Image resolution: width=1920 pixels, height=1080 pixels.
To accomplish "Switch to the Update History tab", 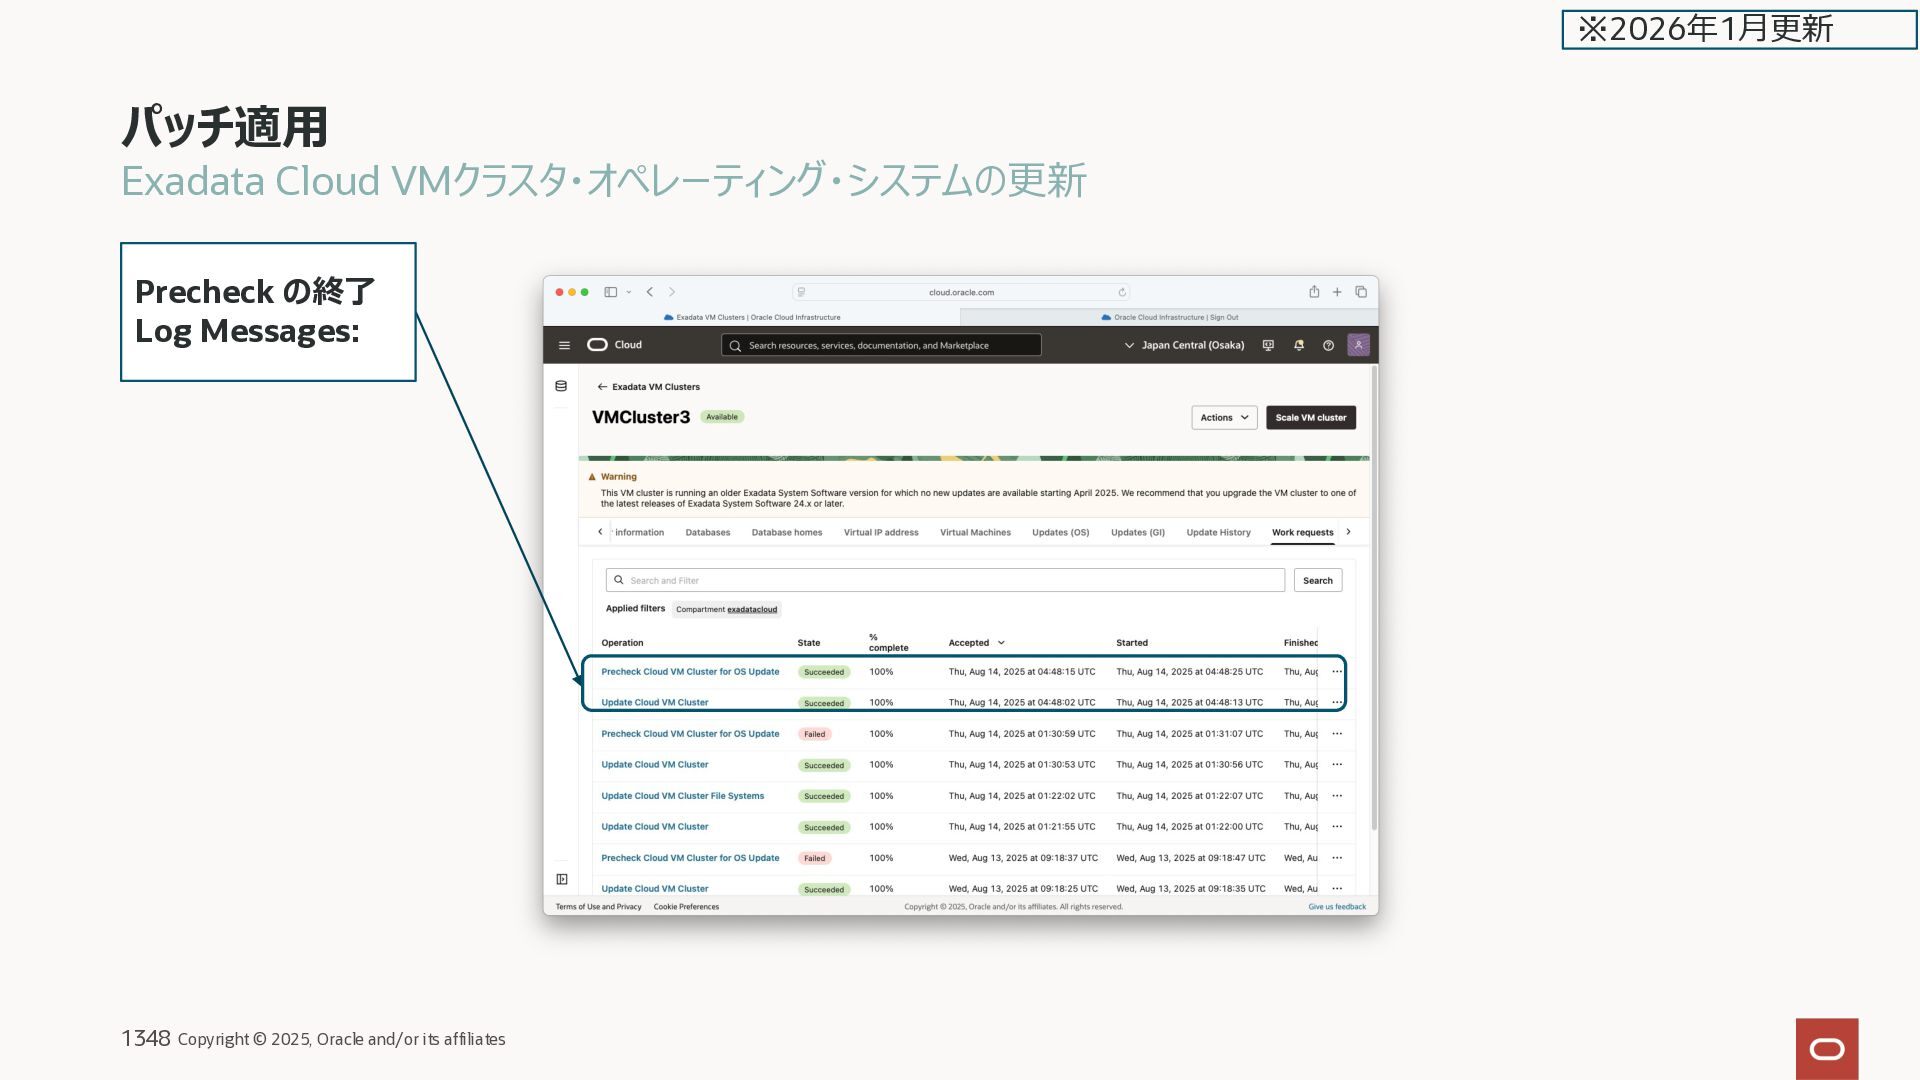I will [1218, 532].
